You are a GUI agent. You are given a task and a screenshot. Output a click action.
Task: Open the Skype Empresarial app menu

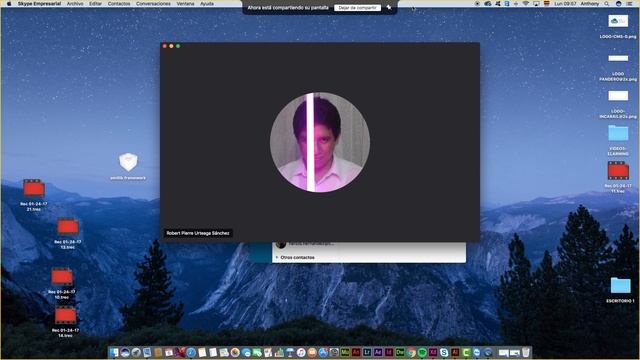point(39,4)
